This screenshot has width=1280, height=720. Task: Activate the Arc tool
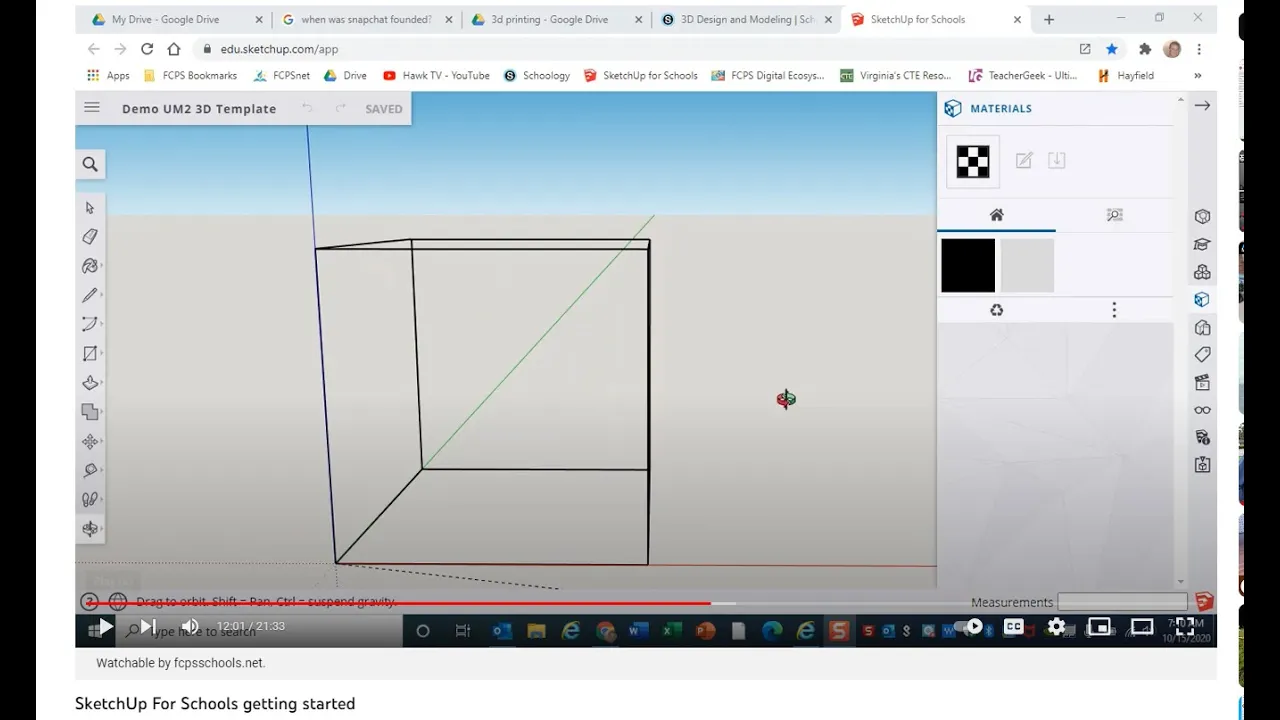[90, 324]
